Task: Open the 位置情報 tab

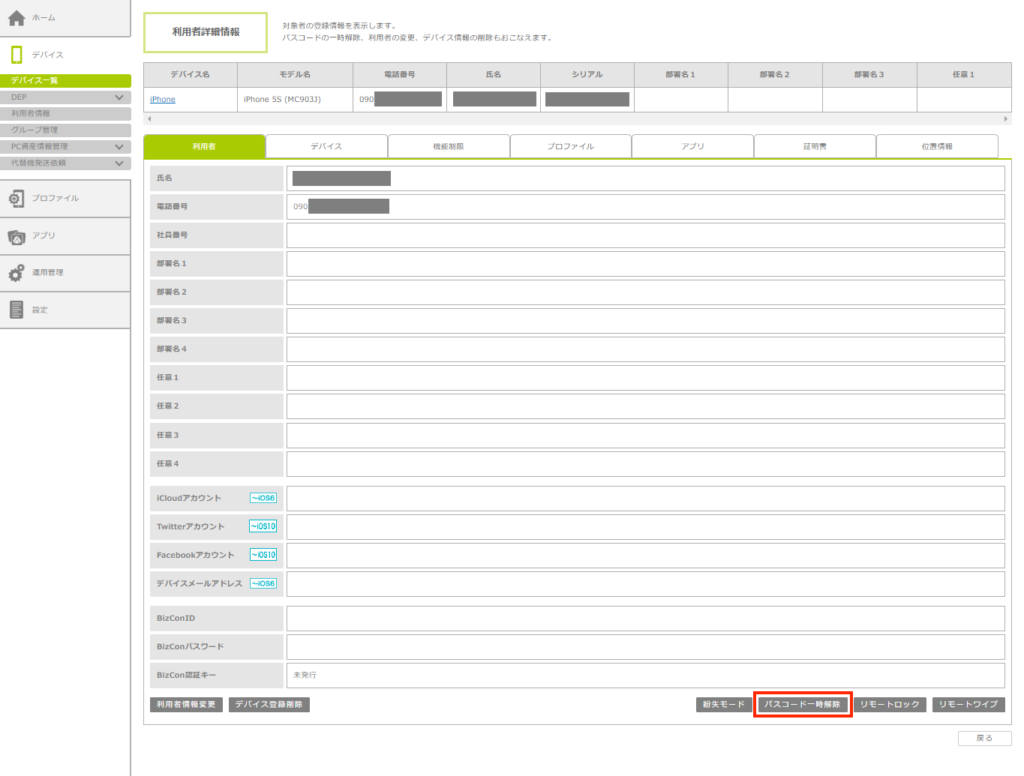Action: pos(936,146)
